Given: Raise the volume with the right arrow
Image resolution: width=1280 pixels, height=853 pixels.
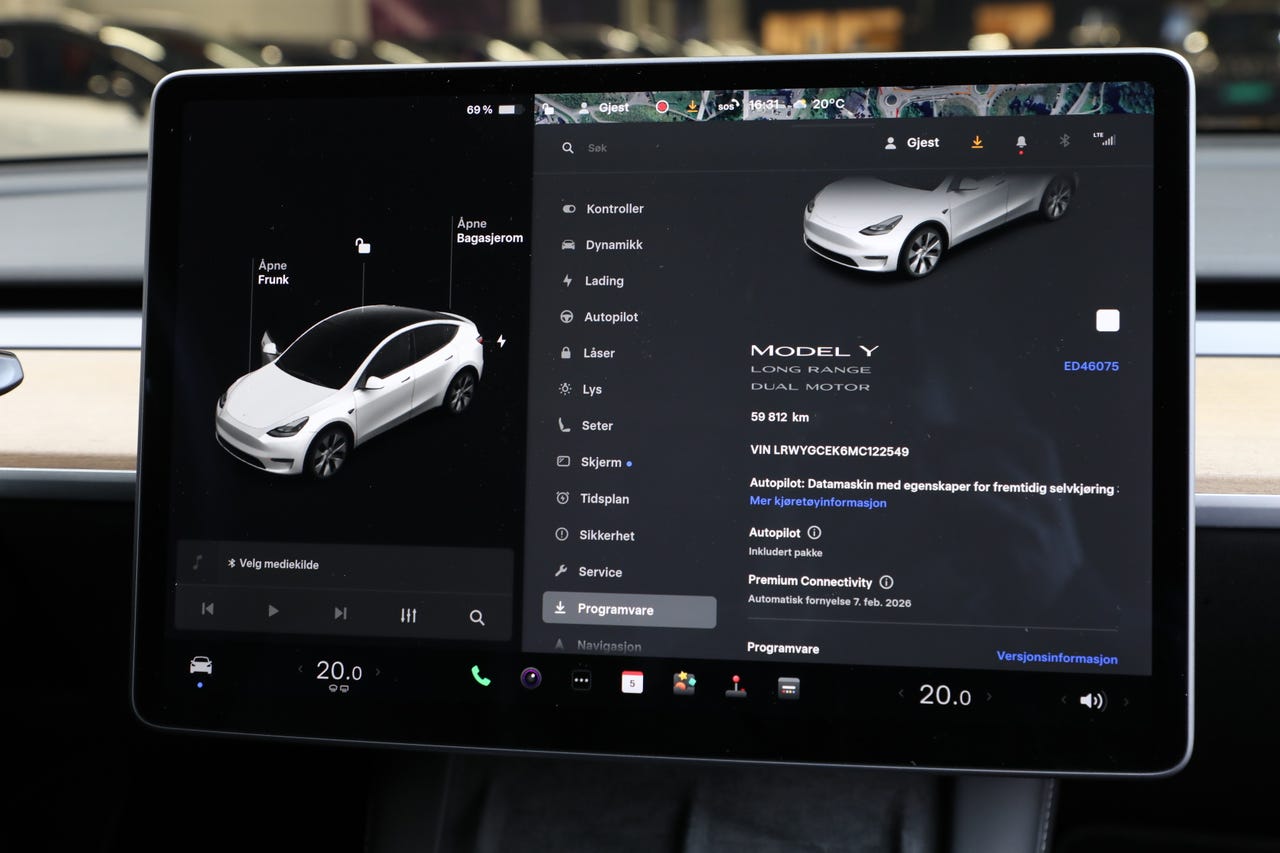Looking at the screenshot, I should tap(1126, 702).
